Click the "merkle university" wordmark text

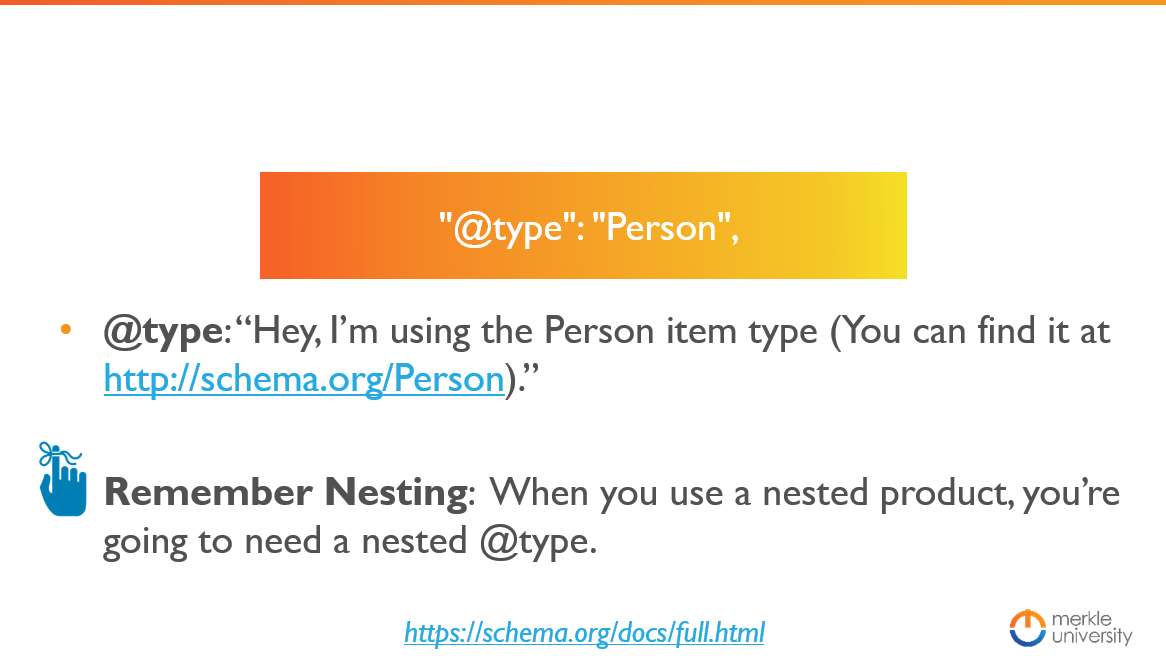tap(1092, 628)
